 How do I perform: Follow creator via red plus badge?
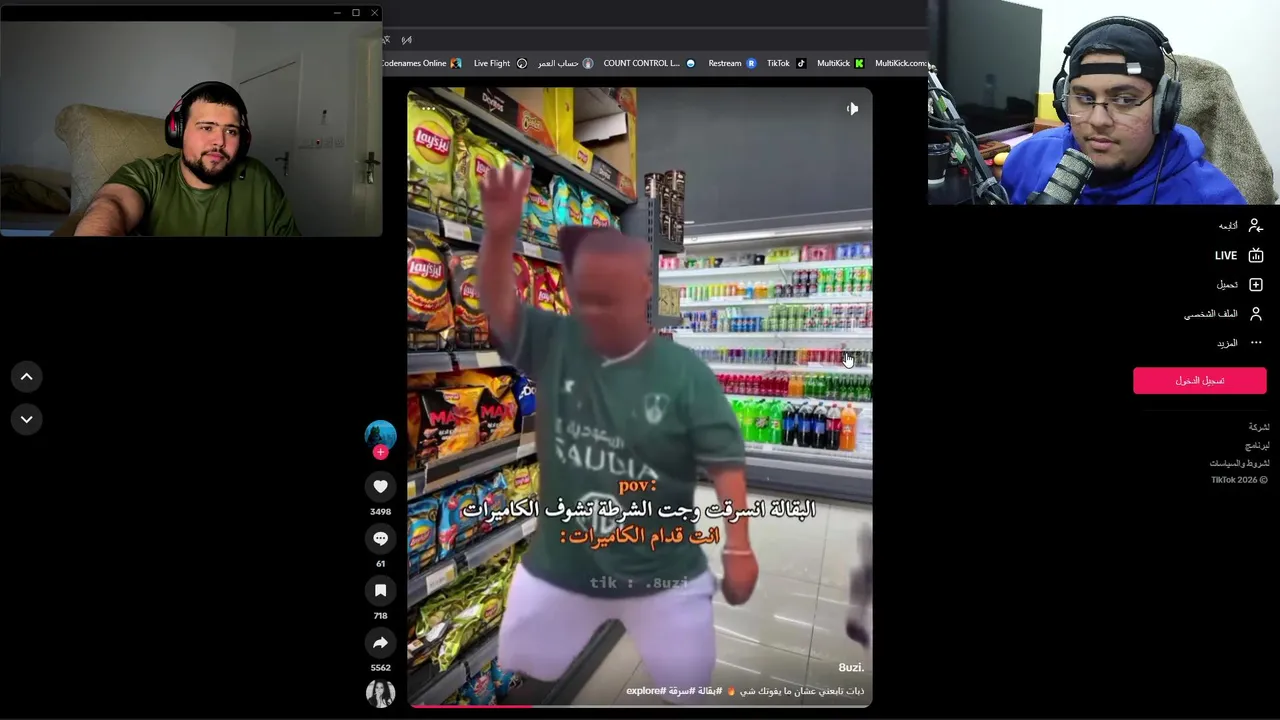(380, 452)
